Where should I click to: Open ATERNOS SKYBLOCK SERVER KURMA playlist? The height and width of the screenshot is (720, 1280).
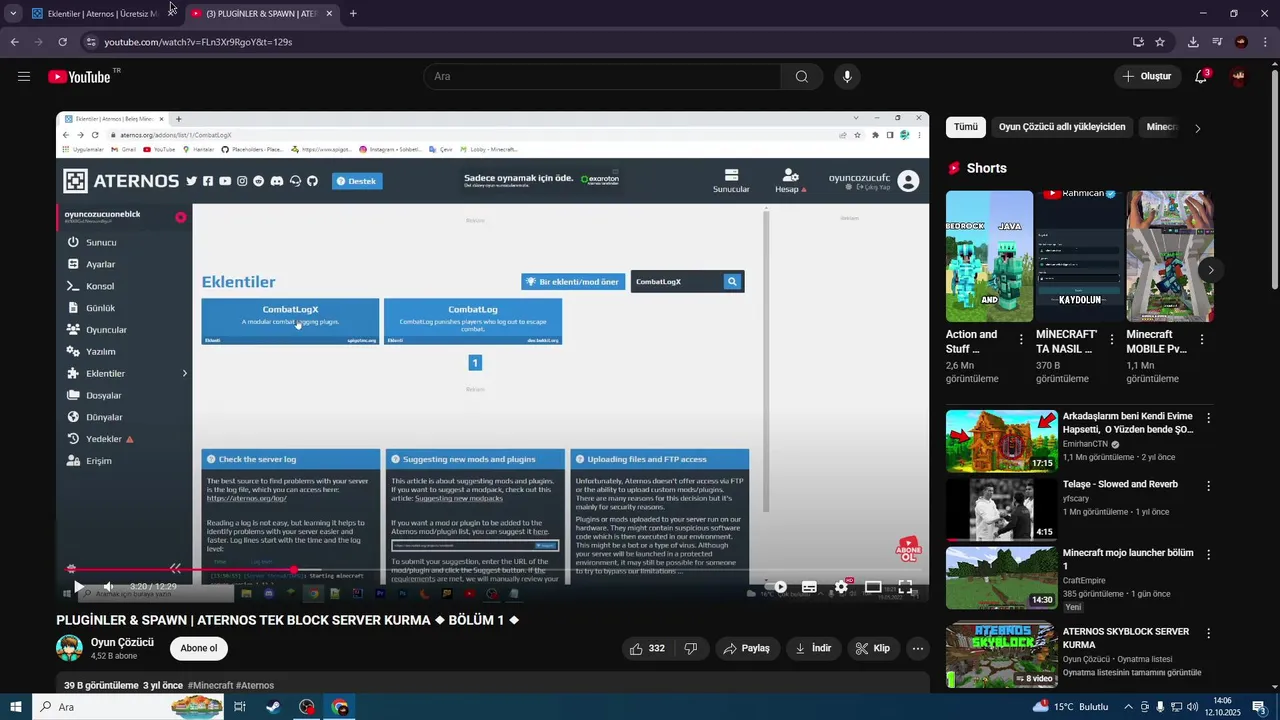pos(1001,654)
